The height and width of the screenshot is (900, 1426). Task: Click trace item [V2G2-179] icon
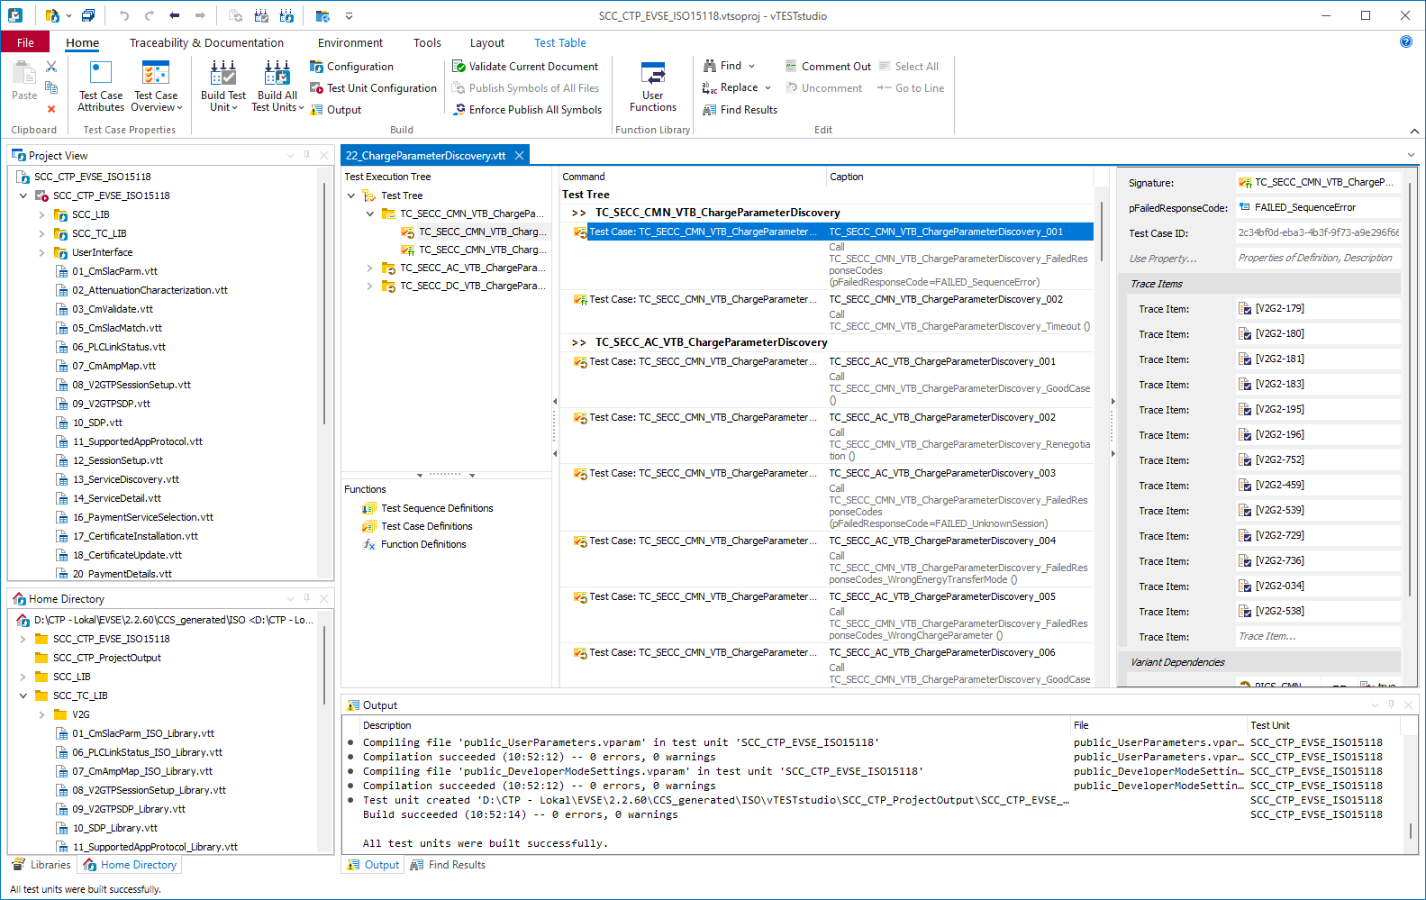tap(1245, 309)
